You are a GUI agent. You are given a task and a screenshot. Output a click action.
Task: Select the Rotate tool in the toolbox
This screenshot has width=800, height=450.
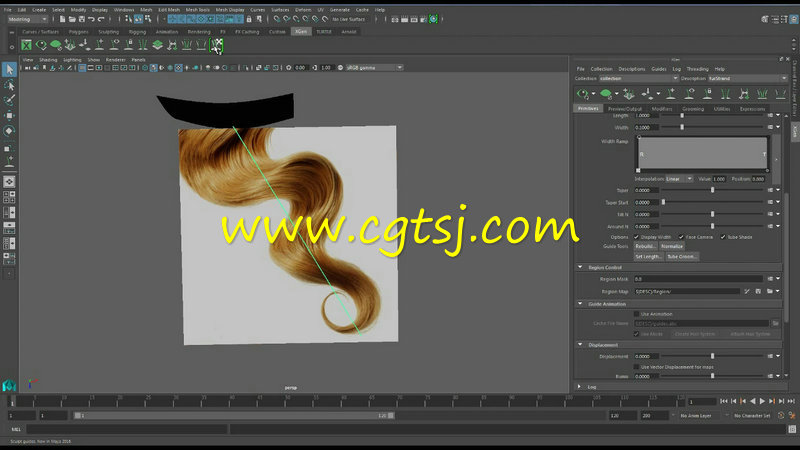9,131
